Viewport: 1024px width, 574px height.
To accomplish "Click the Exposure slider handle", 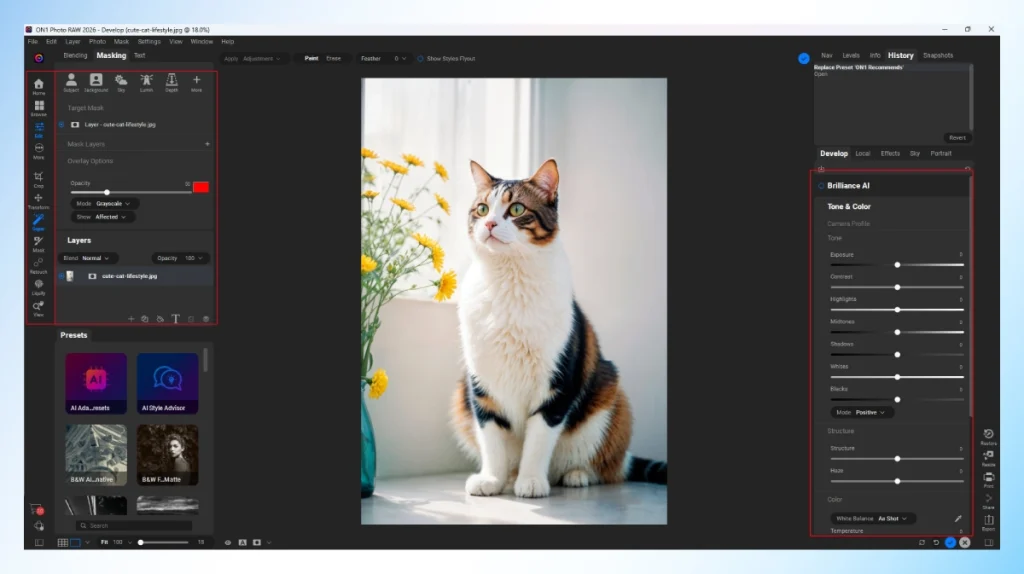I will 897,265.
